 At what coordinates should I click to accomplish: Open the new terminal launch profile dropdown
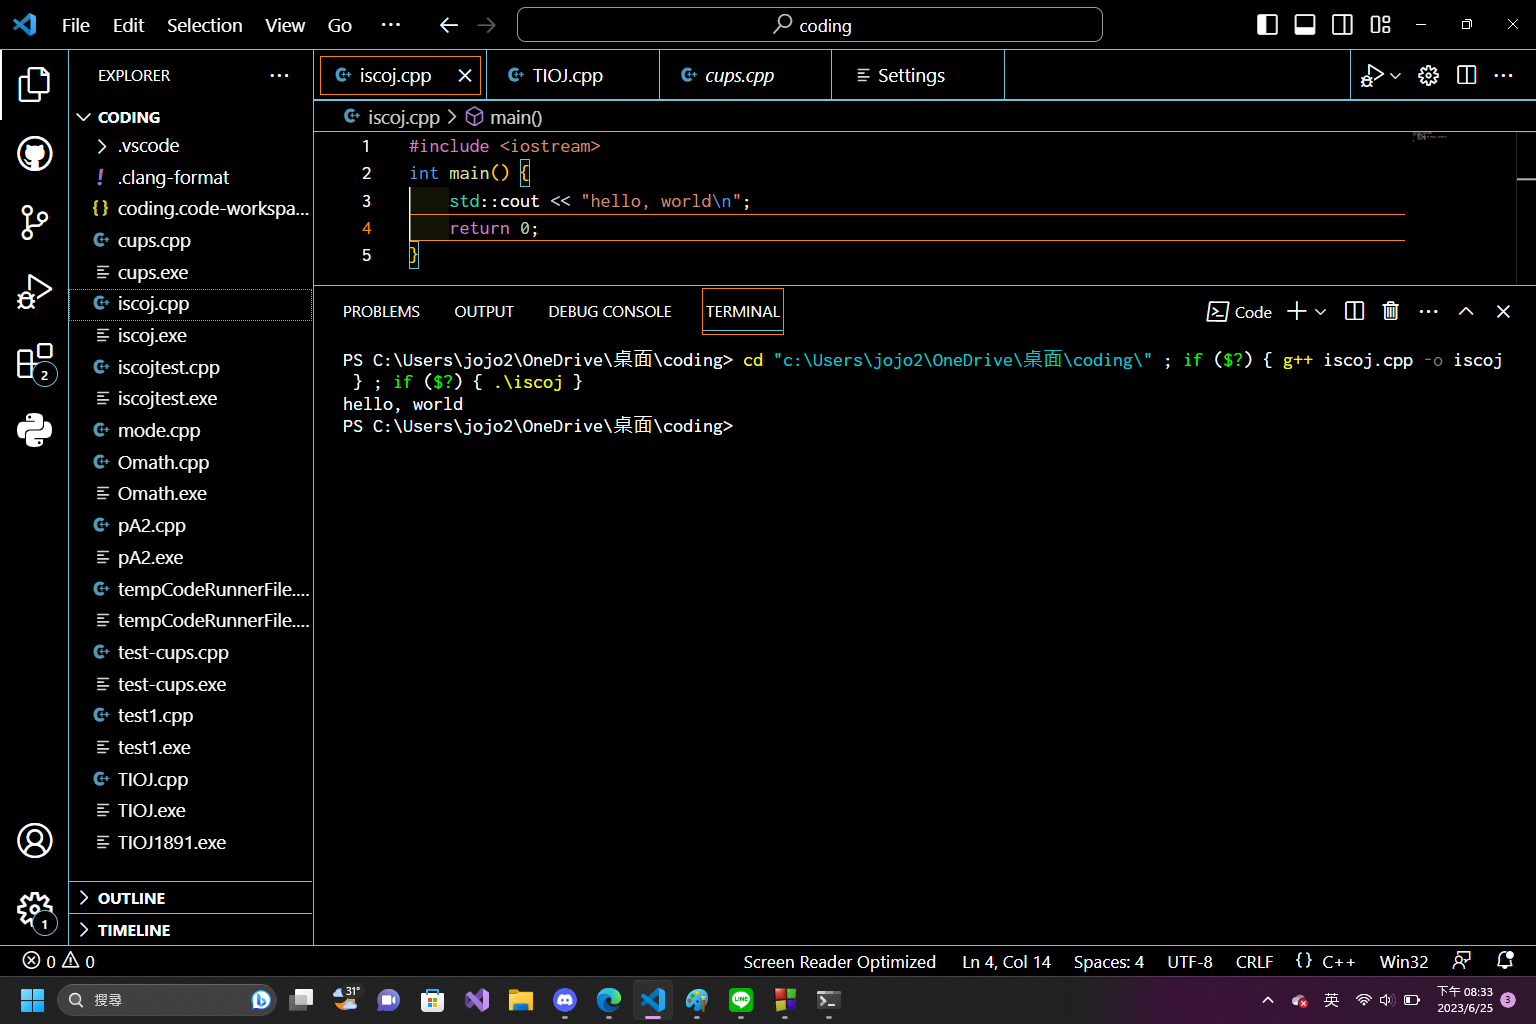pyautogui.click(x=1321, y=312)
